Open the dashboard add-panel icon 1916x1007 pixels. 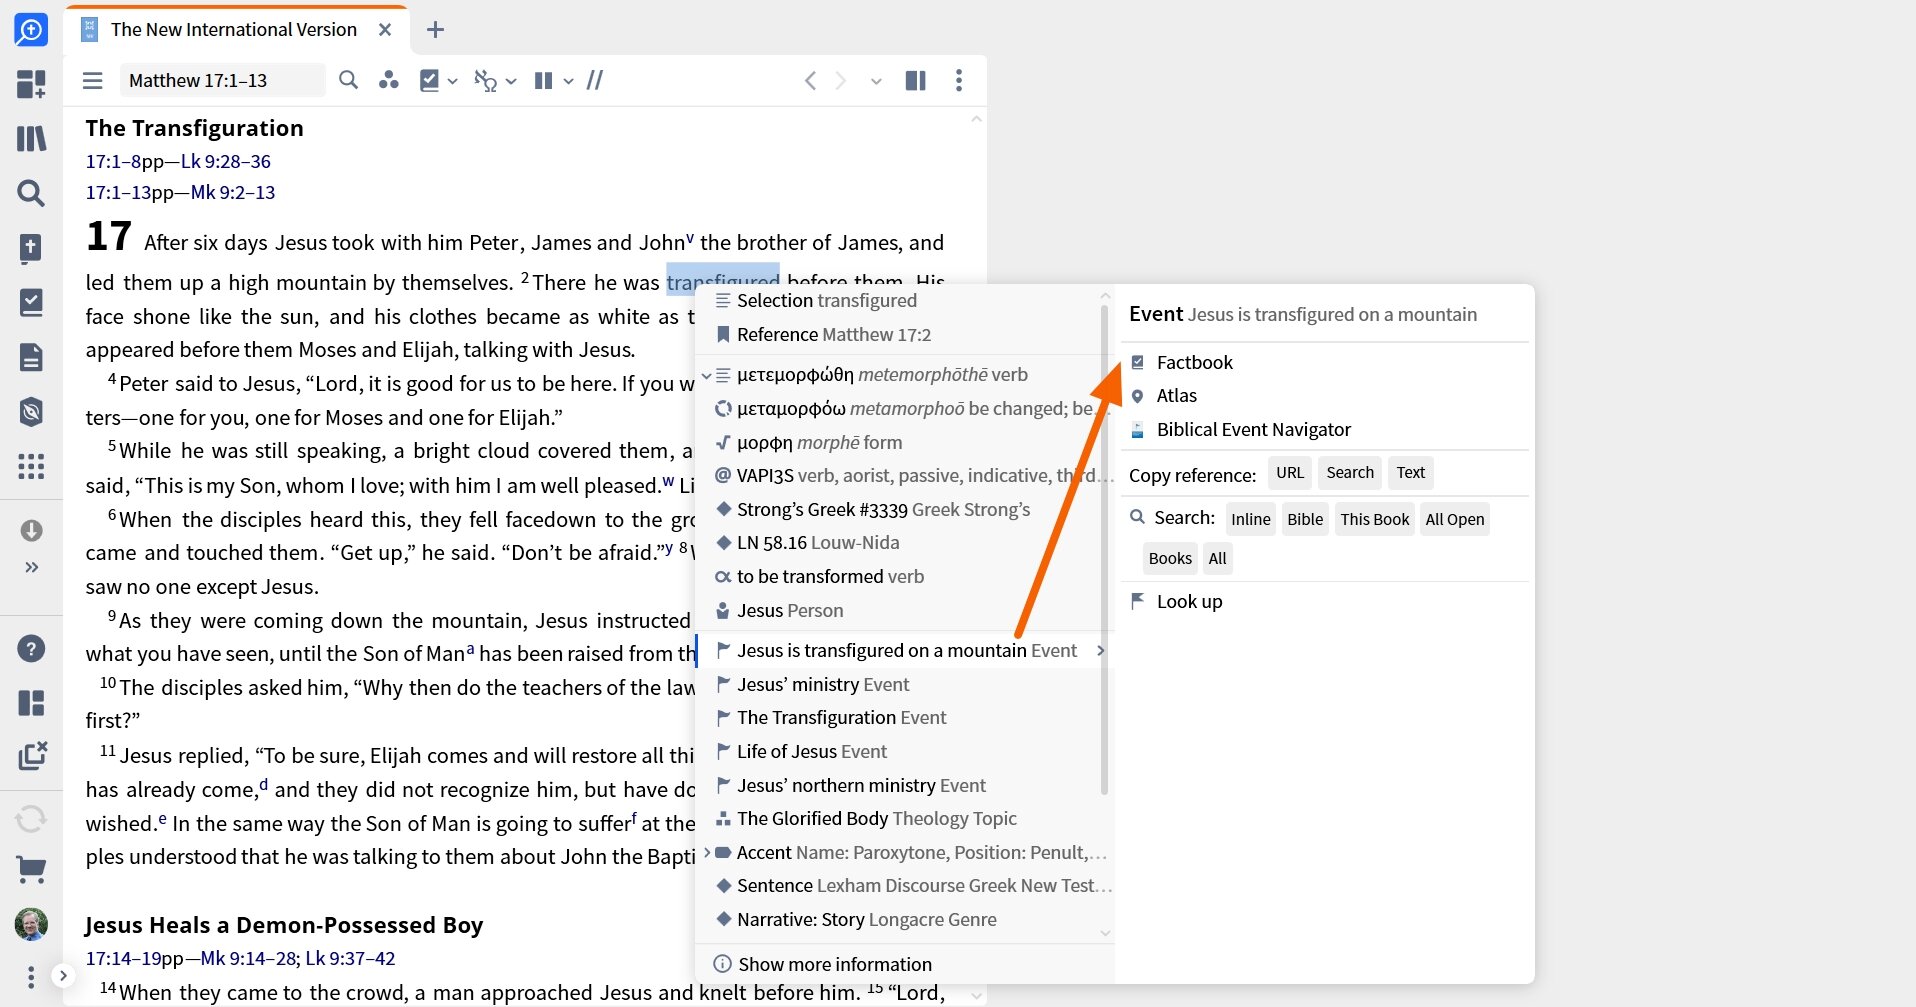pos(31,84)
